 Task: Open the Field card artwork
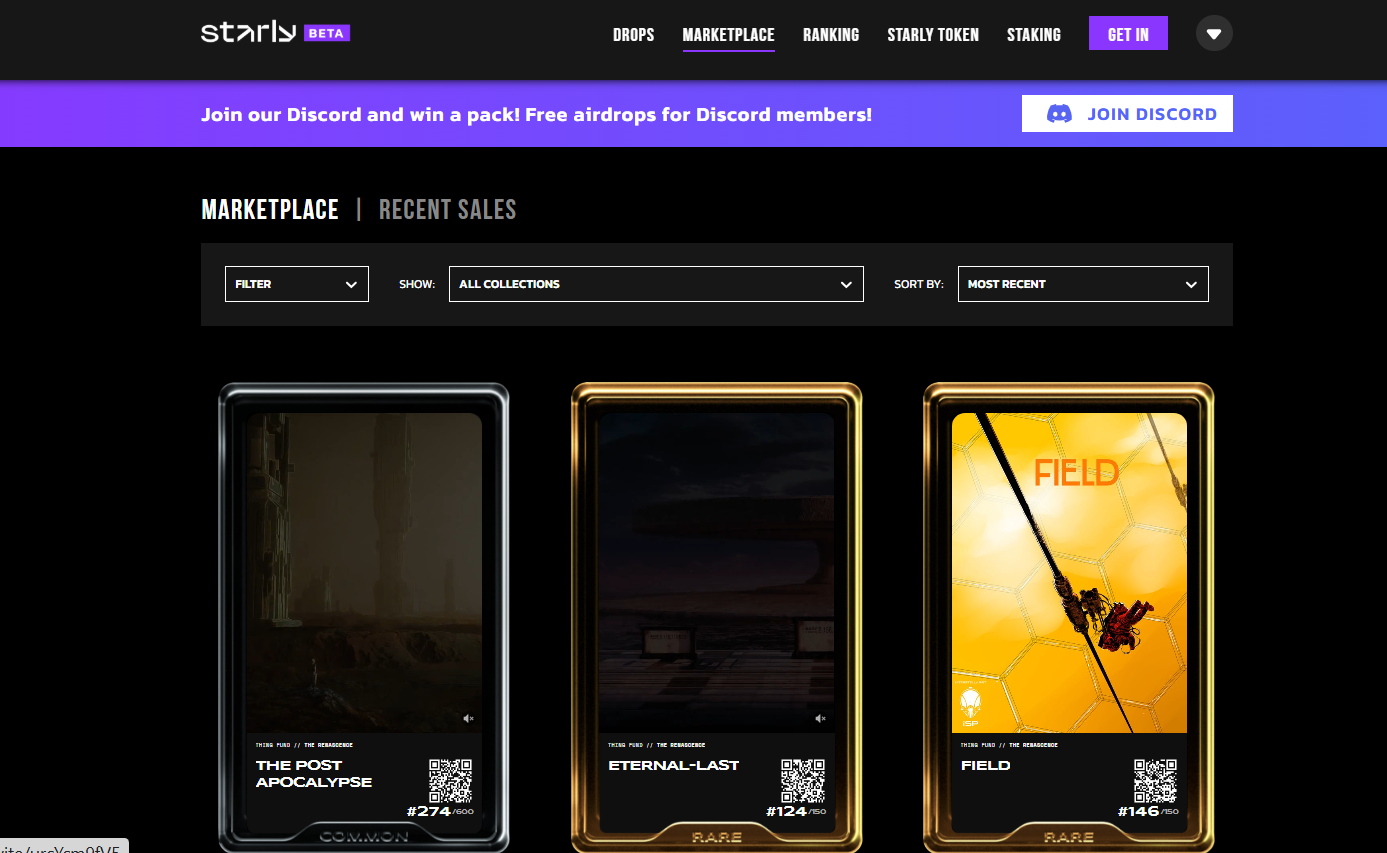click(x=1069, y=572)
